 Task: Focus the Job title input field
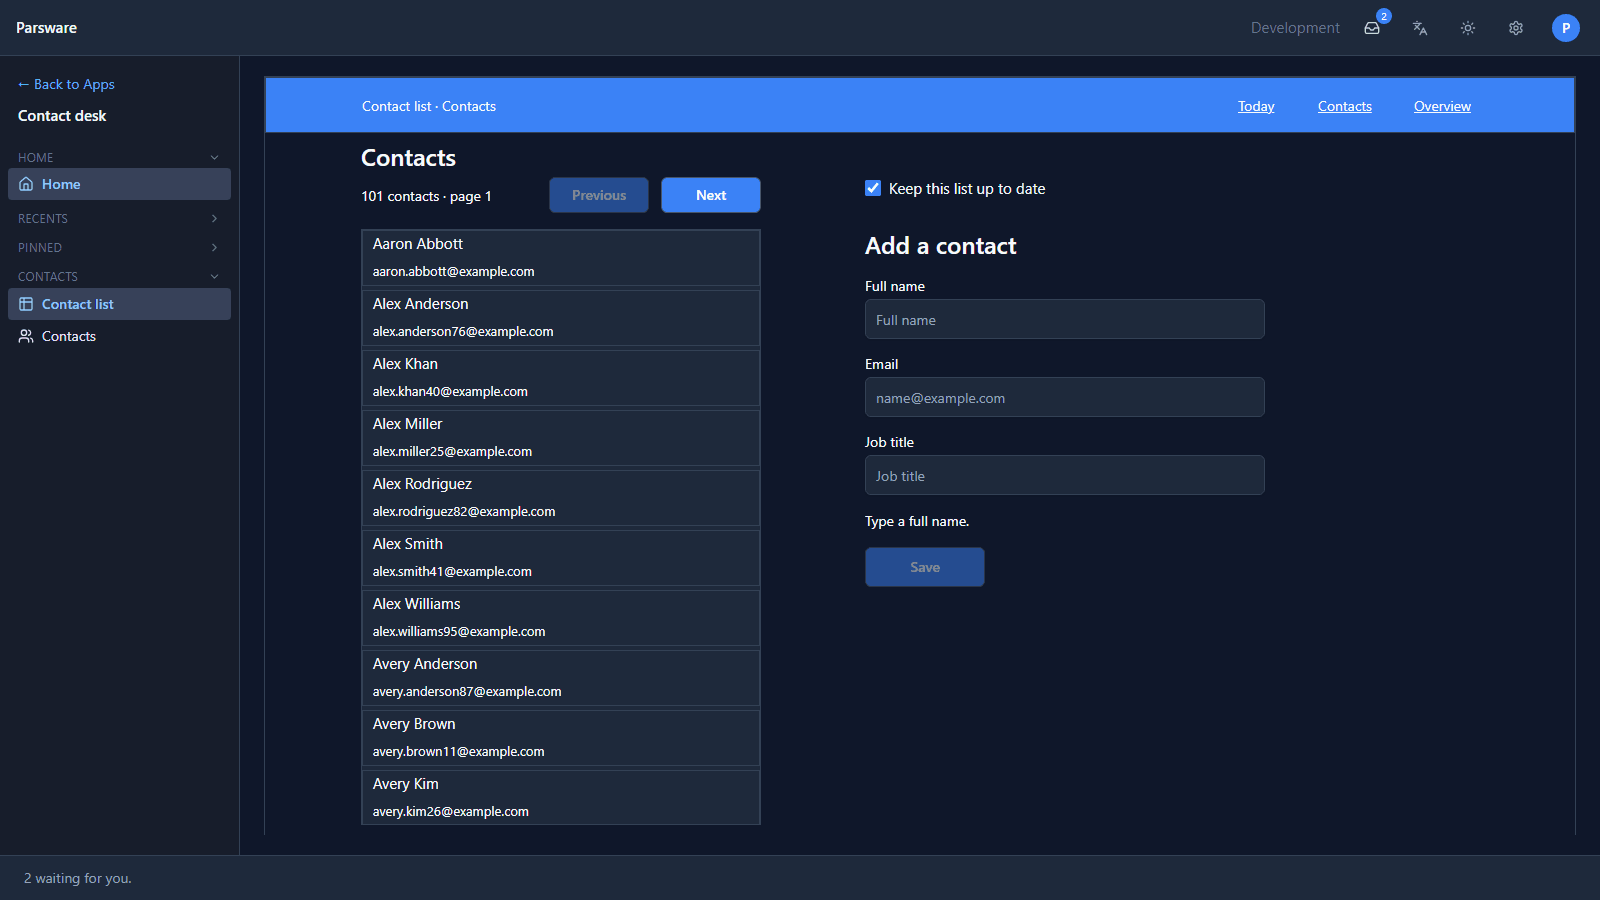[x=1065, y=475]
